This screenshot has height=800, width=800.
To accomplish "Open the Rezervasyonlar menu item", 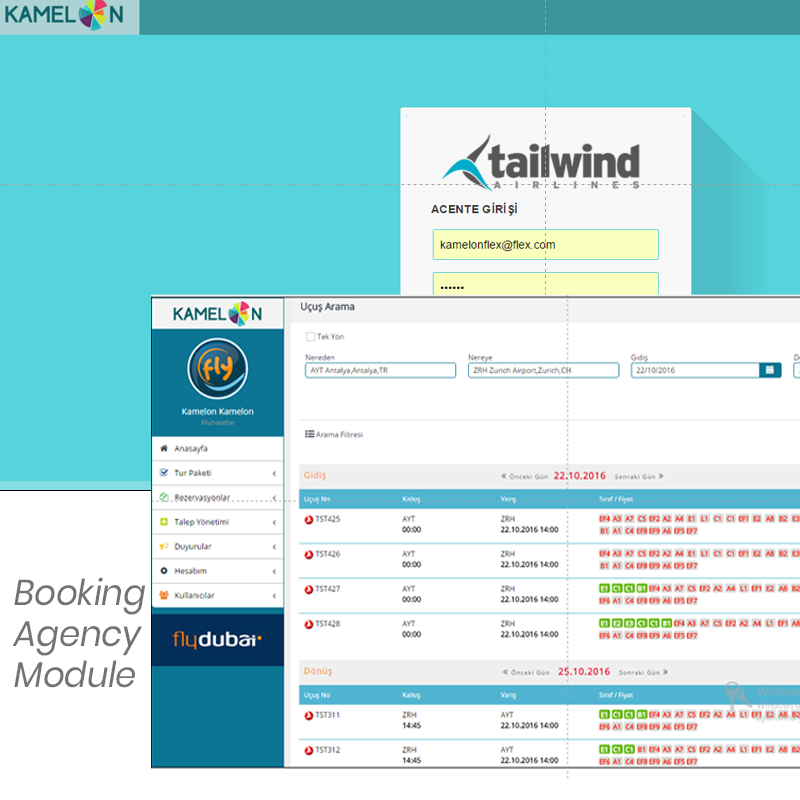I will click(217, 497).
